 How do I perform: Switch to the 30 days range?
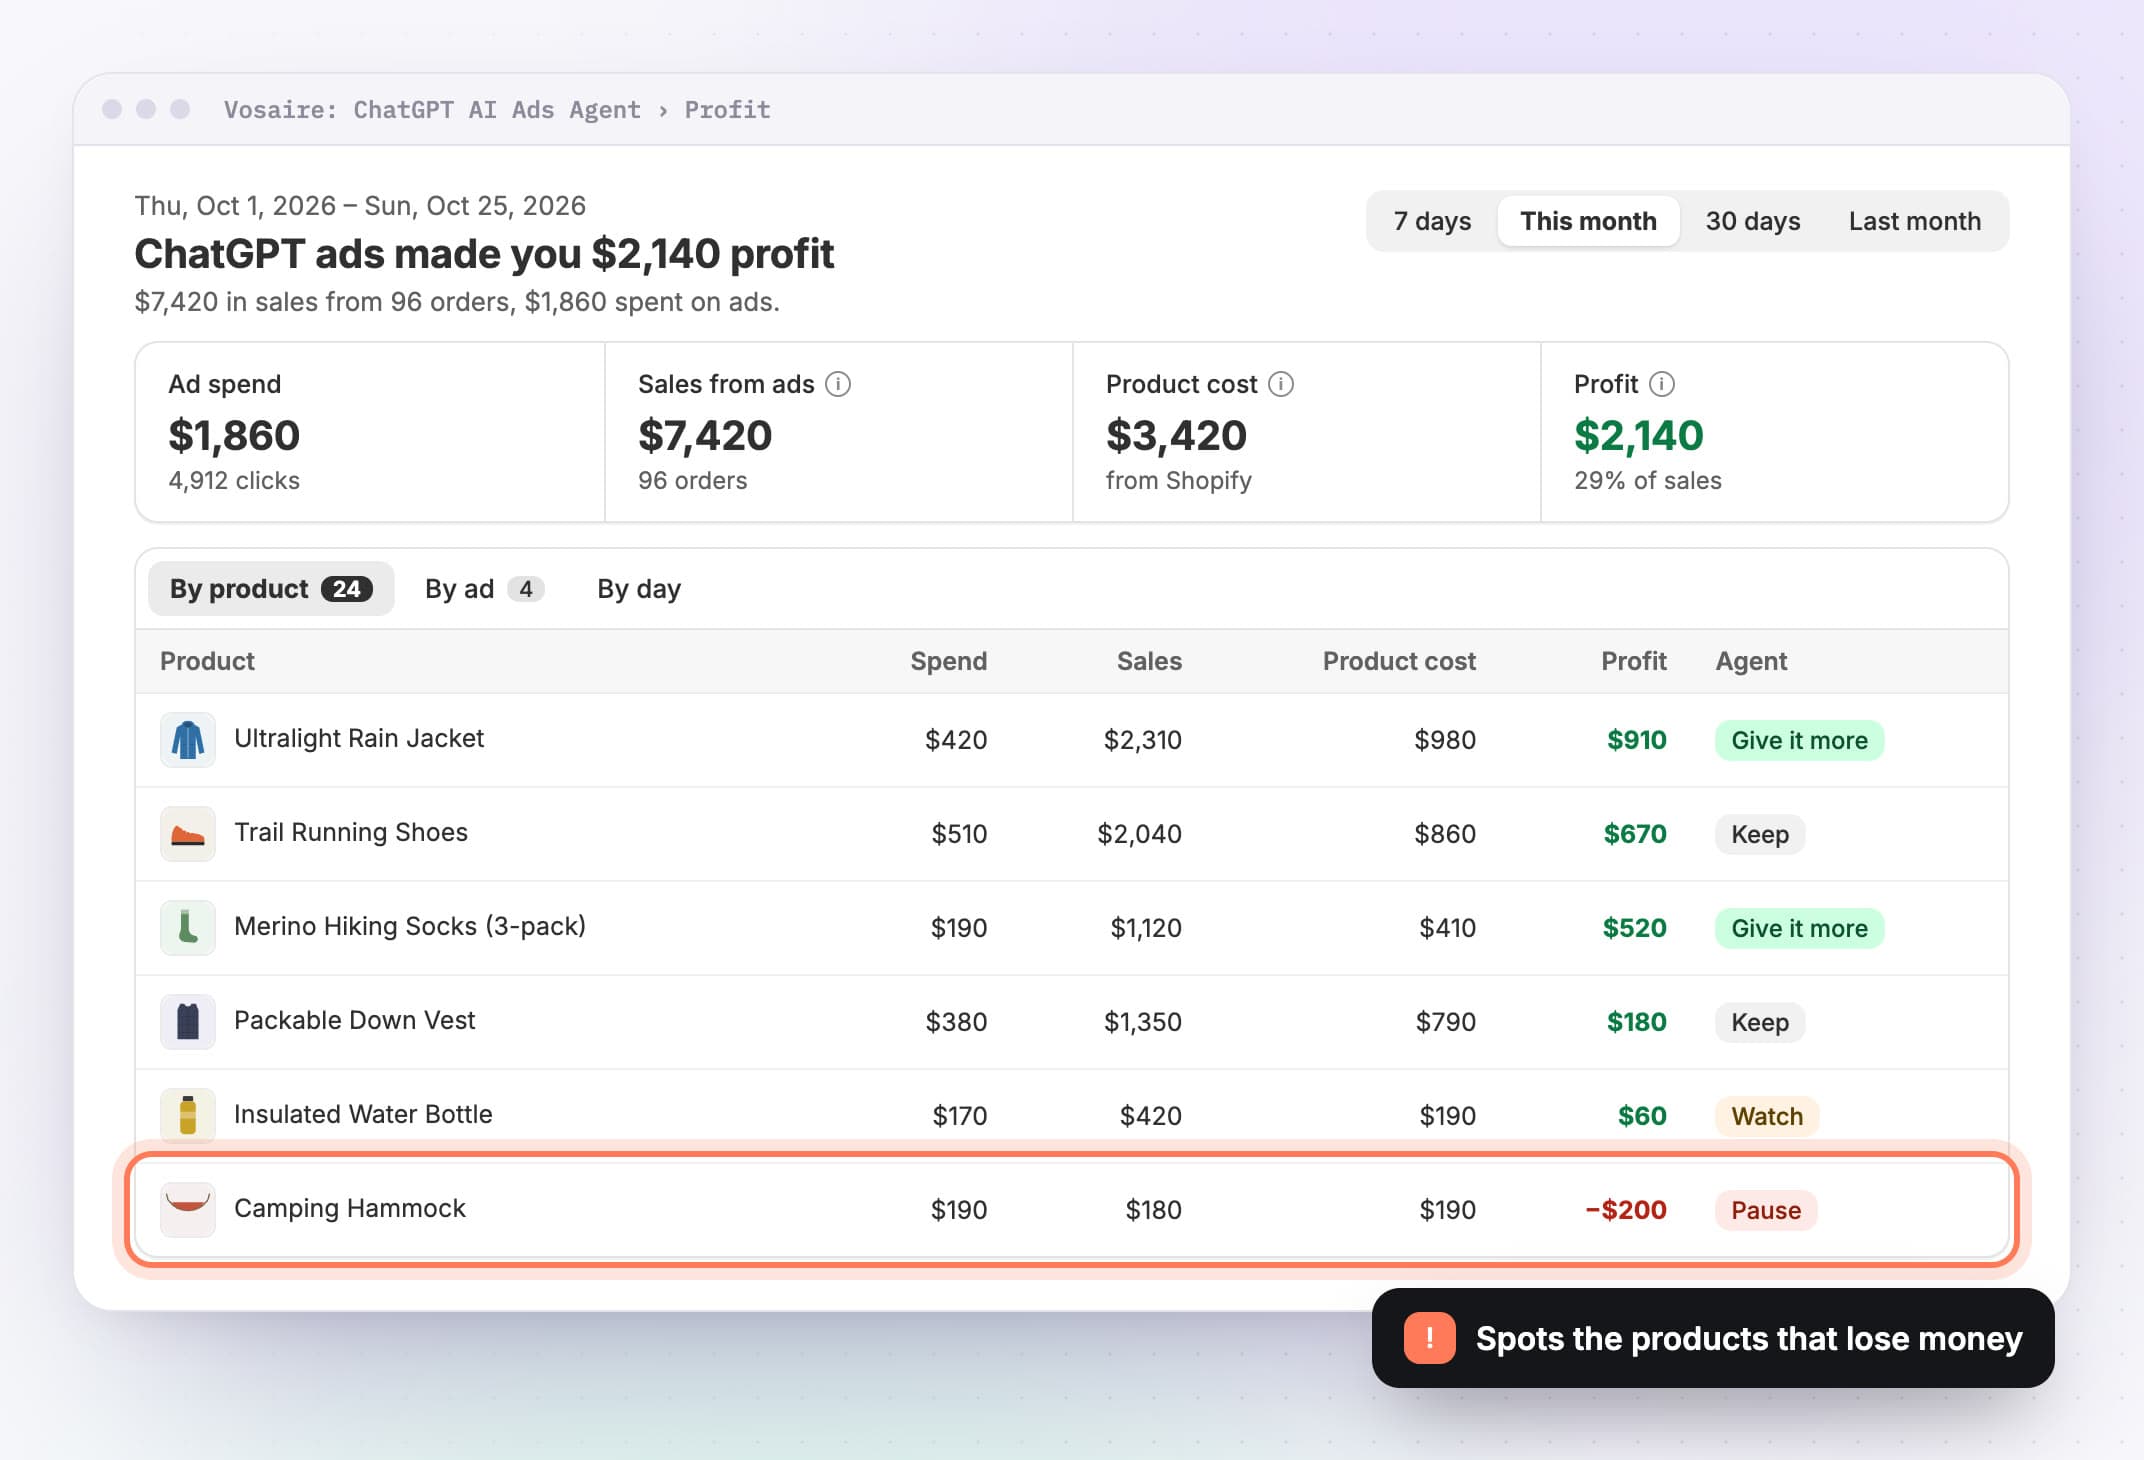click(1752, 221)
